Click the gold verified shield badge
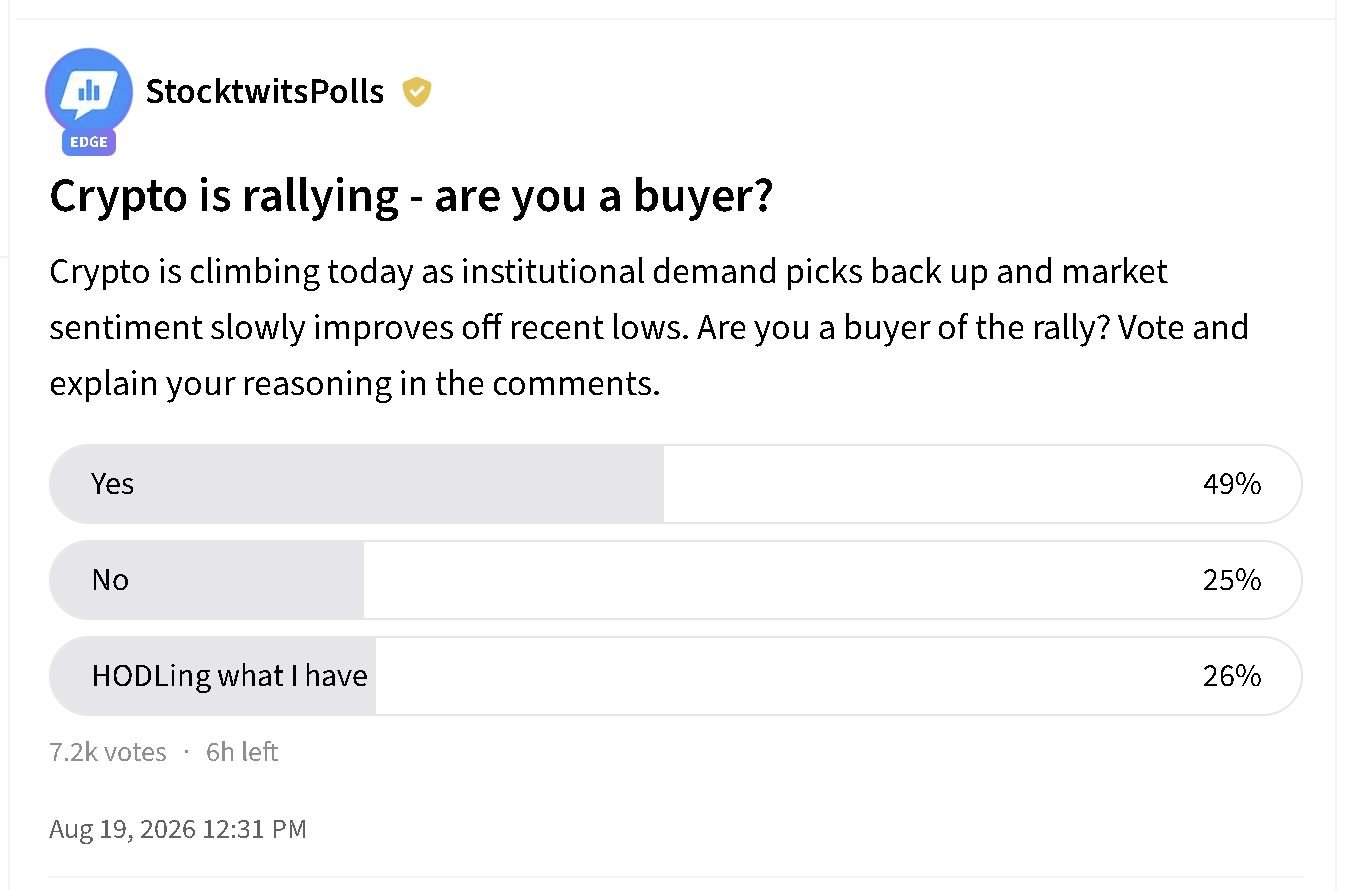The width and height of the screenshot is (1352, 890). coord(416,92)
